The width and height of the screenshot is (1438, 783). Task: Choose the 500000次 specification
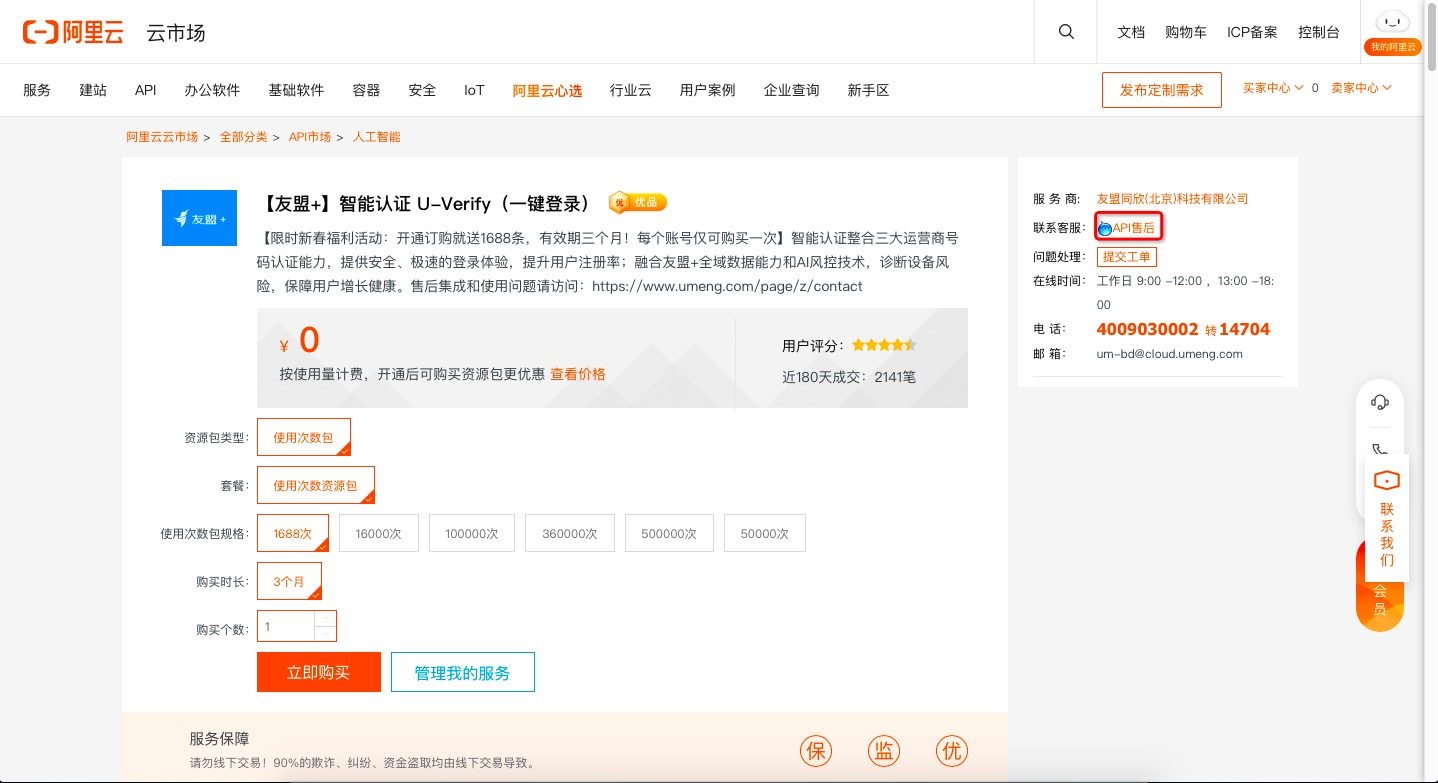[x=669, y=533]
